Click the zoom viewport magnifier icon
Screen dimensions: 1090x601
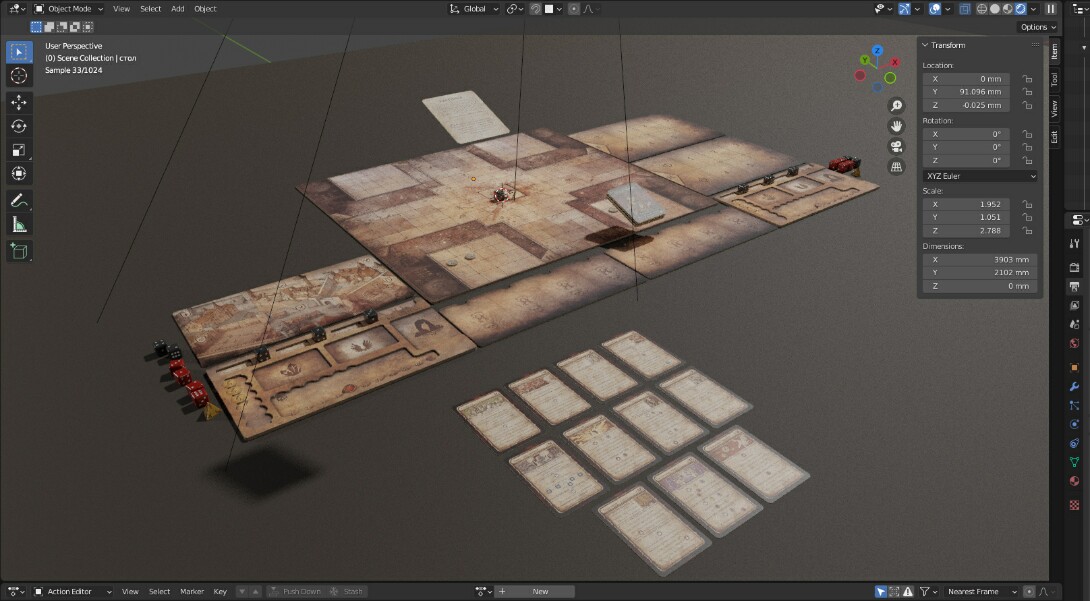(897, 106)
